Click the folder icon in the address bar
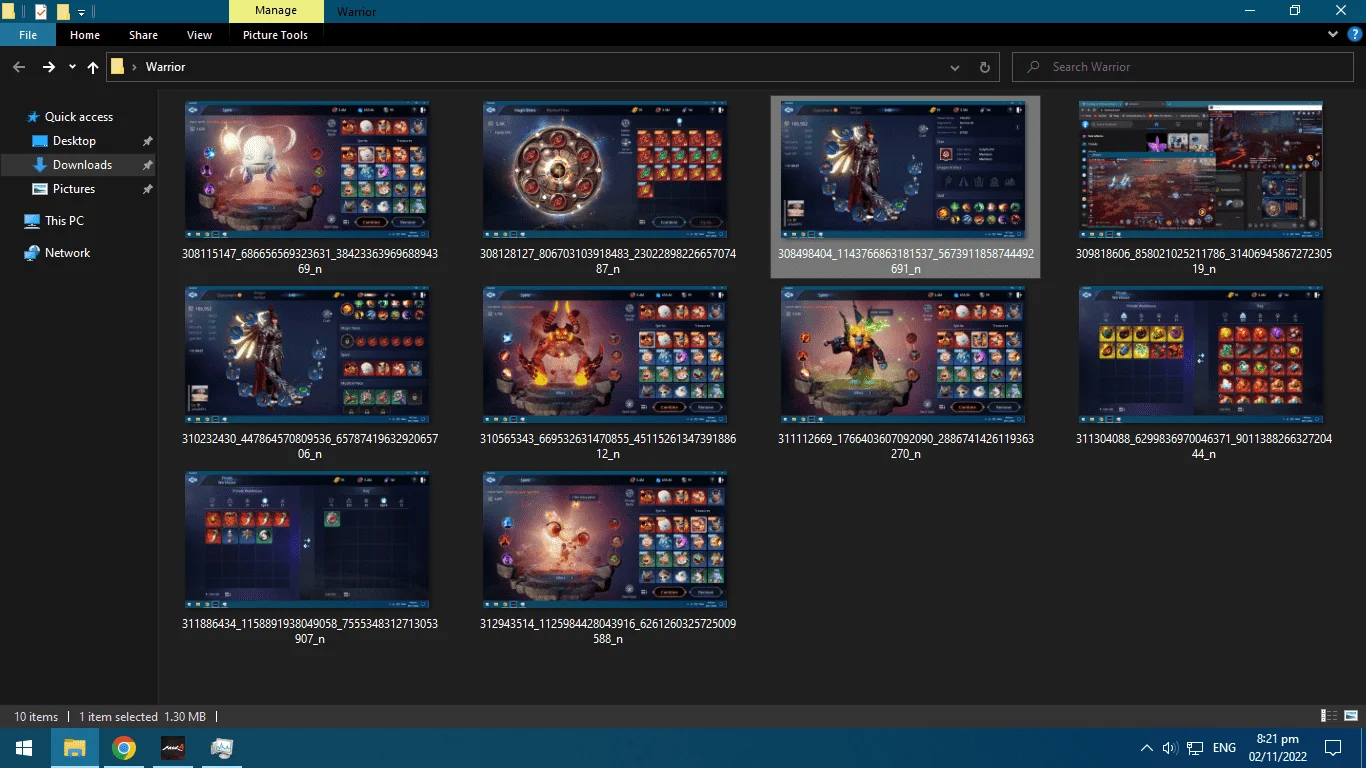 click(117, 66)
